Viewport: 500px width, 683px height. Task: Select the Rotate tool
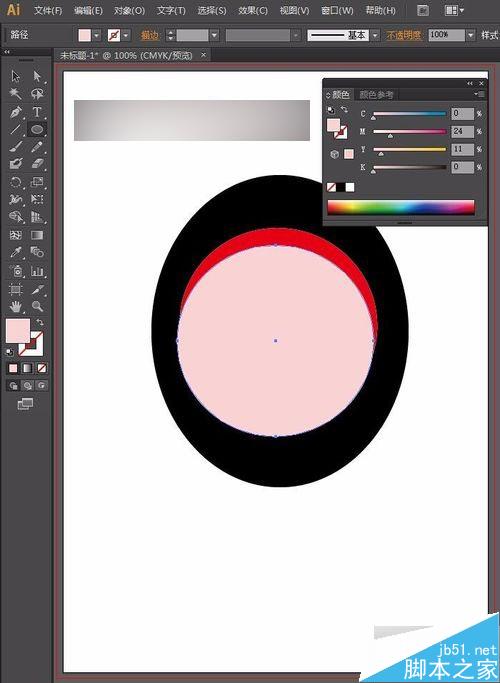[16, 182]
